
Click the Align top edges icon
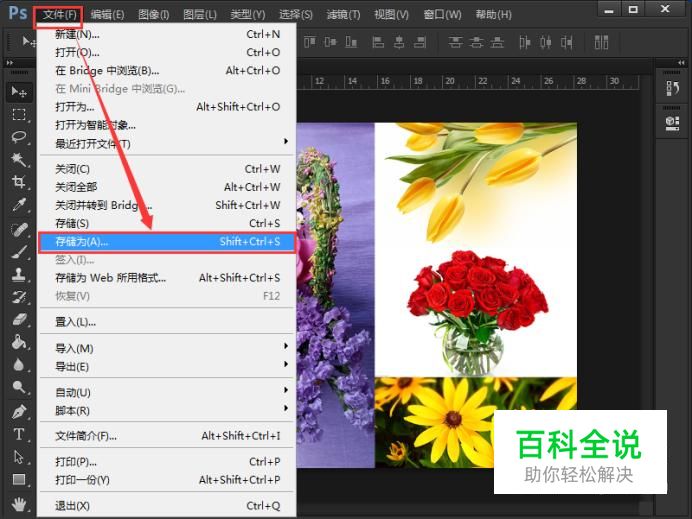(310, 42)
